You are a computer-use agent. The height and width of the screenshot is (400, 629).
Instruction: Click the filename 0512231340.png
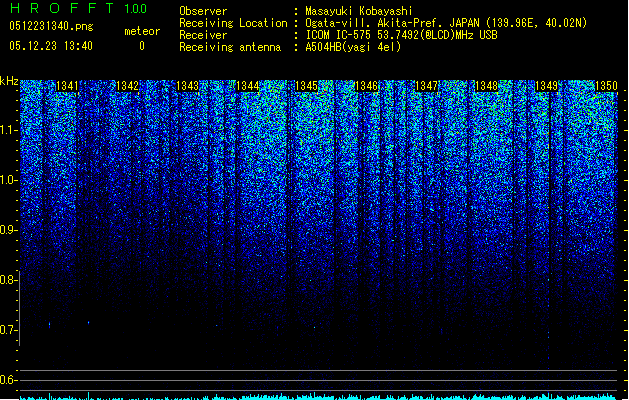tap(51, 26)
